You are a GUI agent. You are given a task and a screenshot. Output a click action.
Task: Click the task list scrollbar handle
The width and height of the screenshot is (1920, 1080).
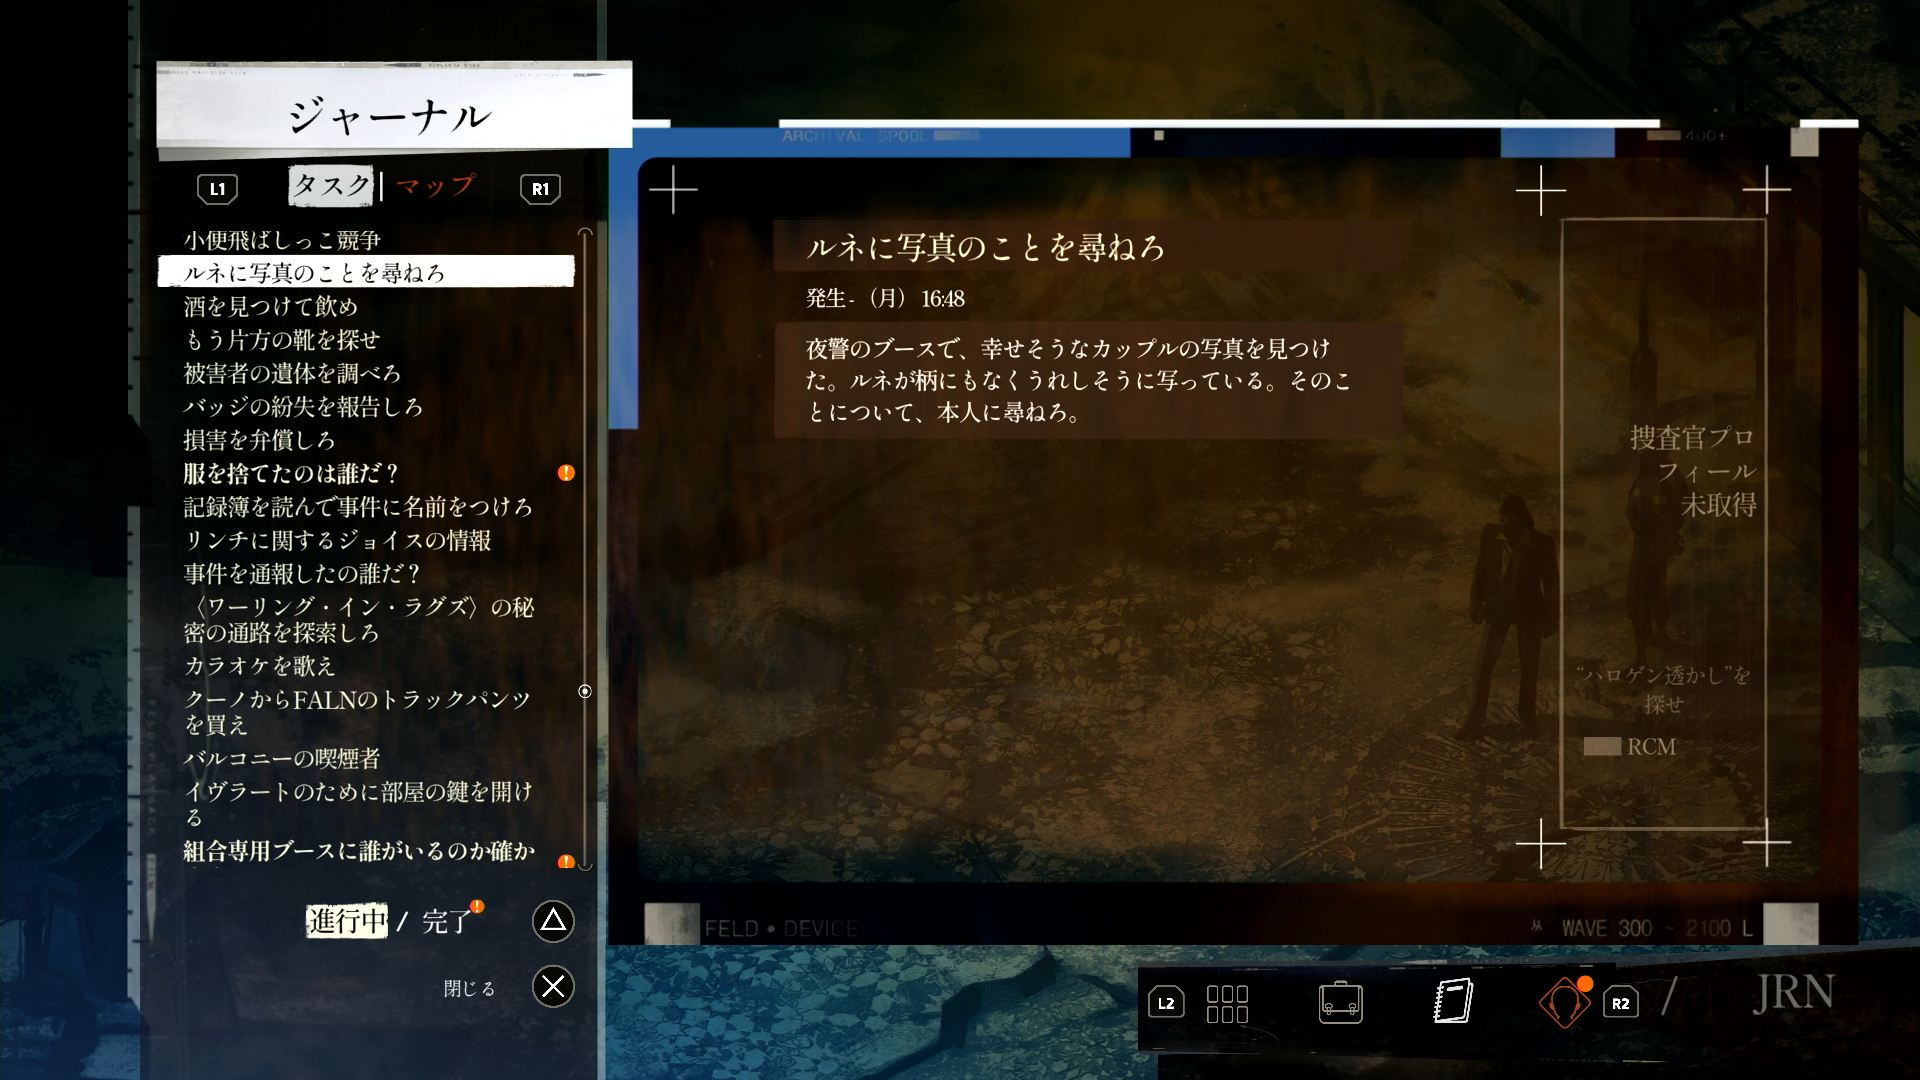[x=585, y=691]
